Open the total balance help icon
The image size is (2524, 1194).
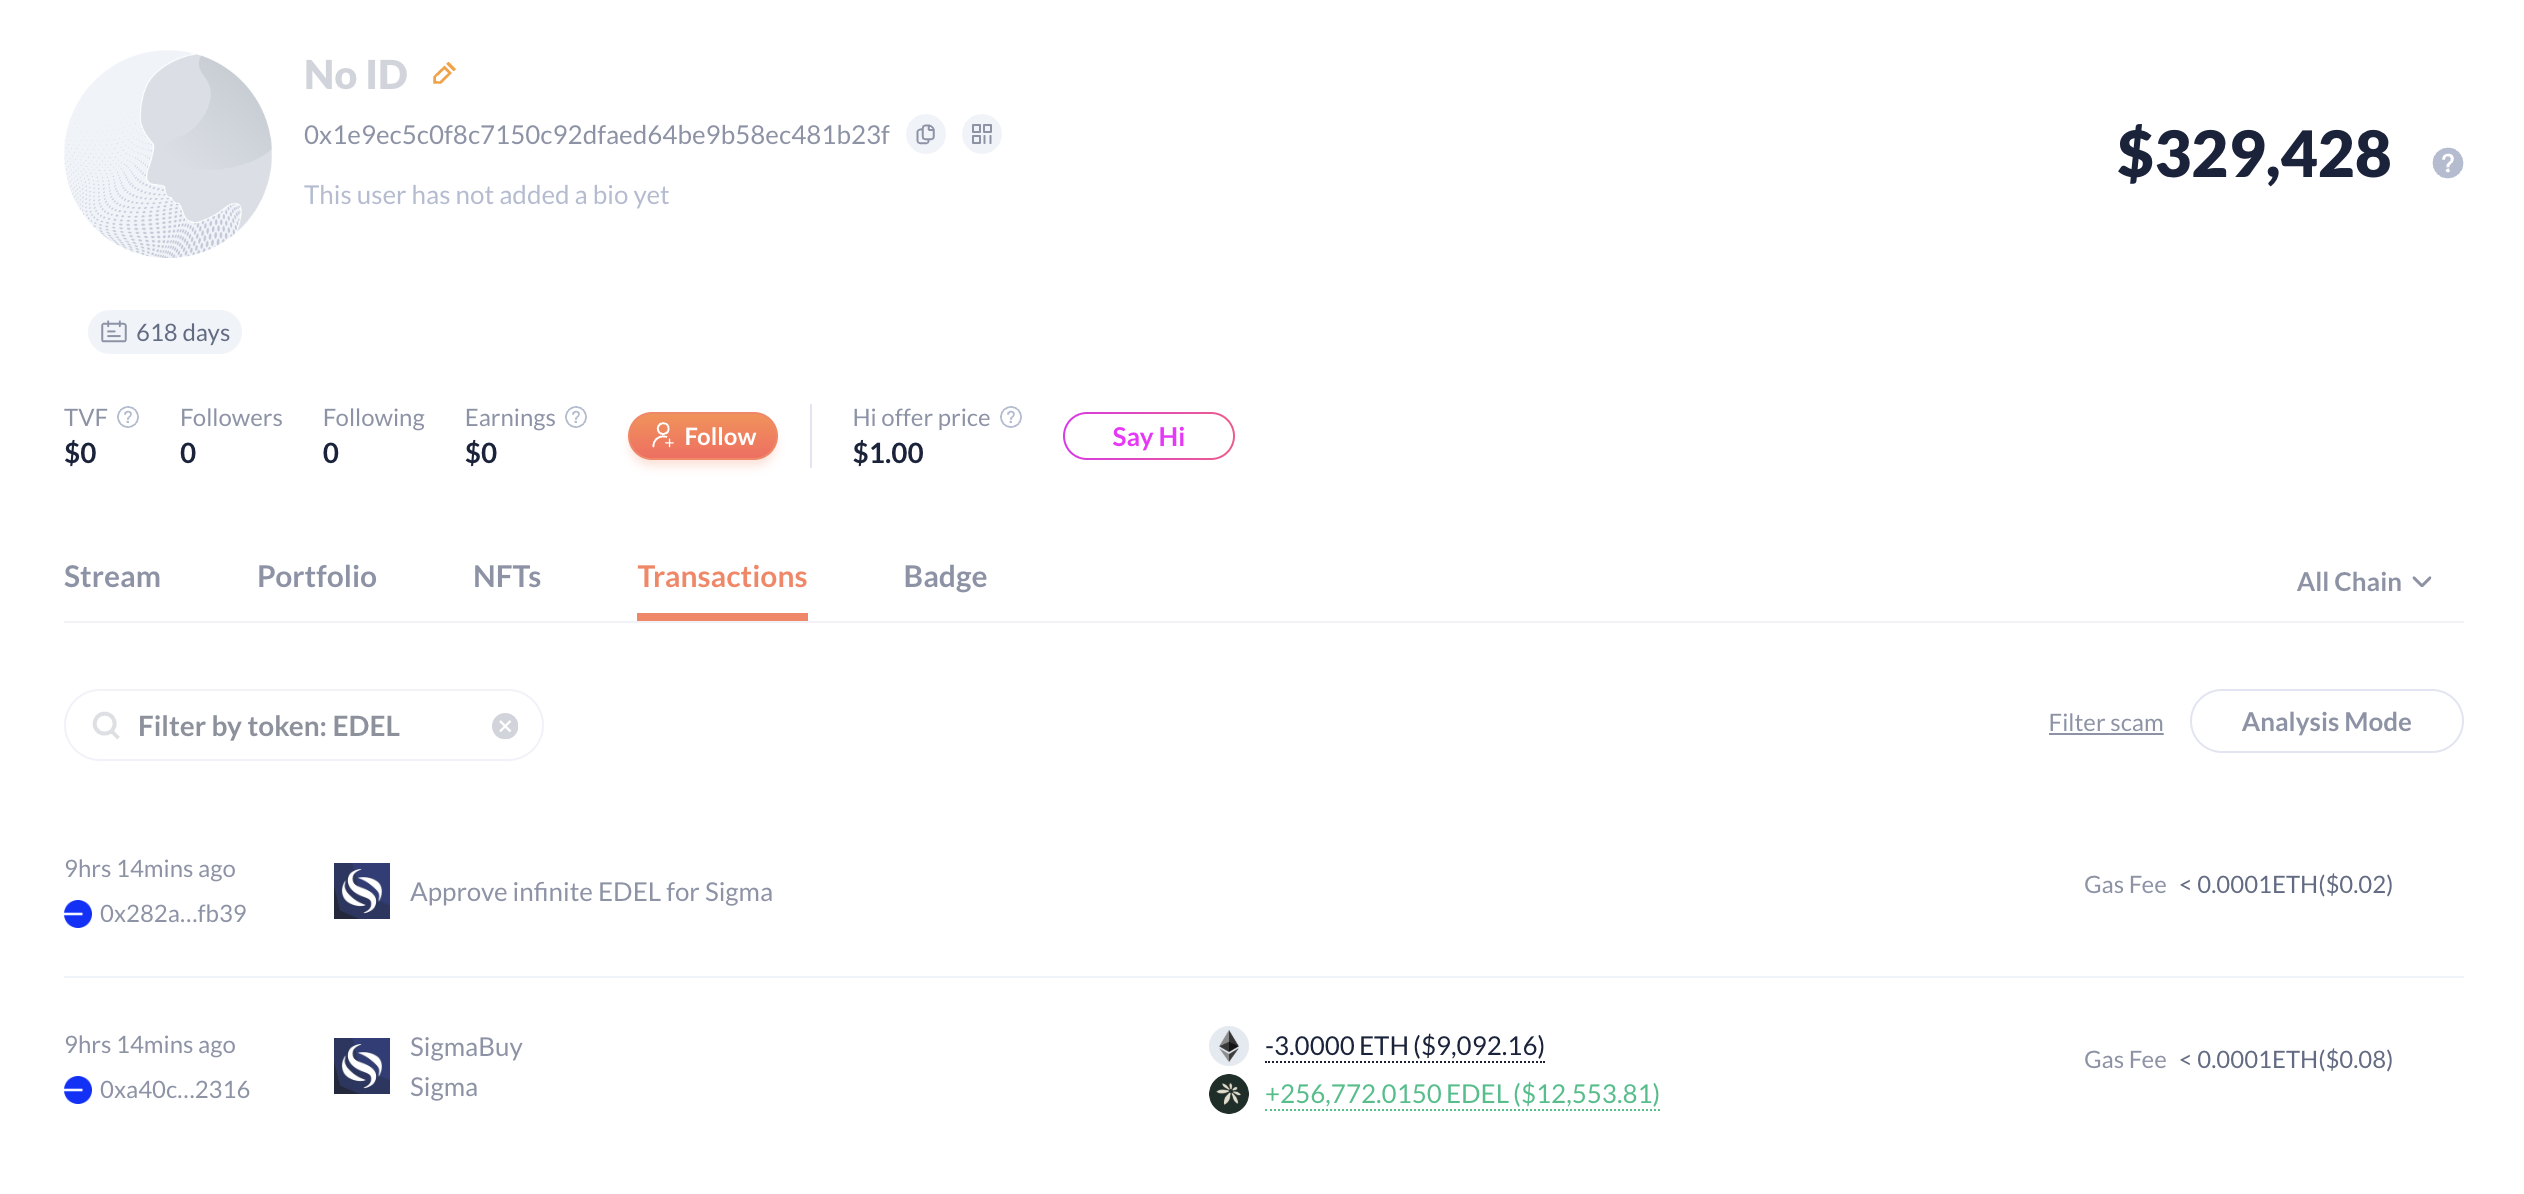point(2447,162)
